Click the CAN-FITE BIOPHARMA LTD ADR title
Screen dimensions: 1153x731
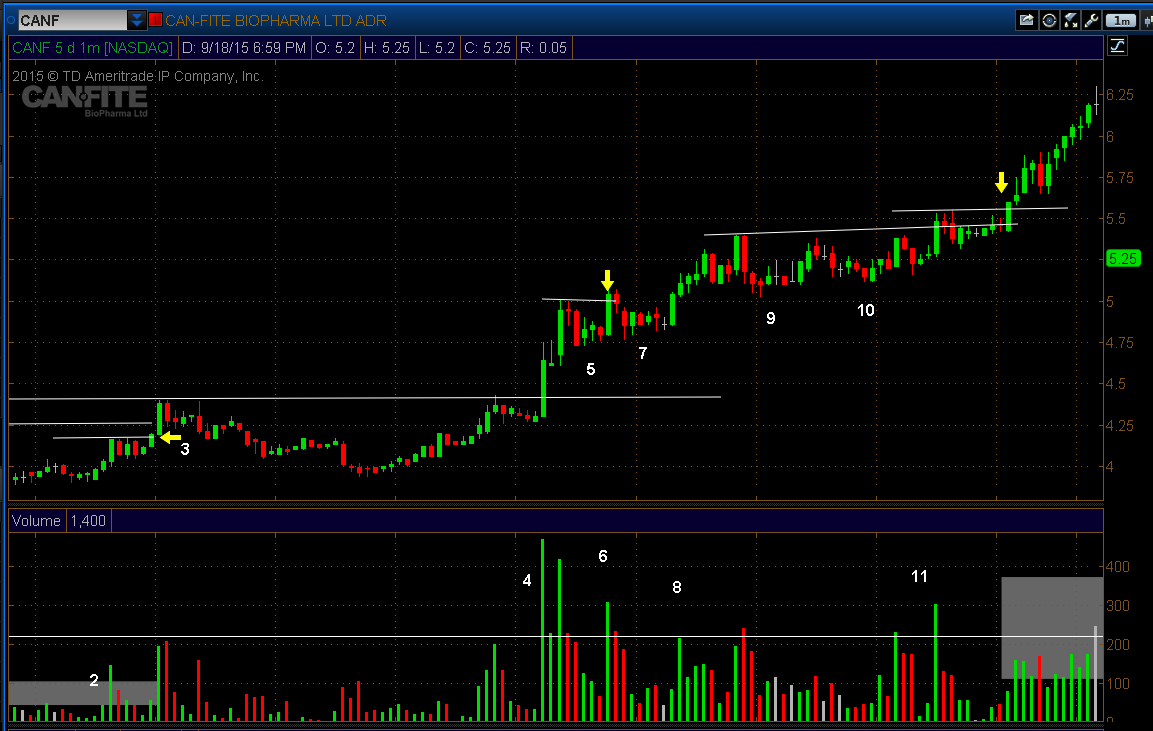pos(276,21)
